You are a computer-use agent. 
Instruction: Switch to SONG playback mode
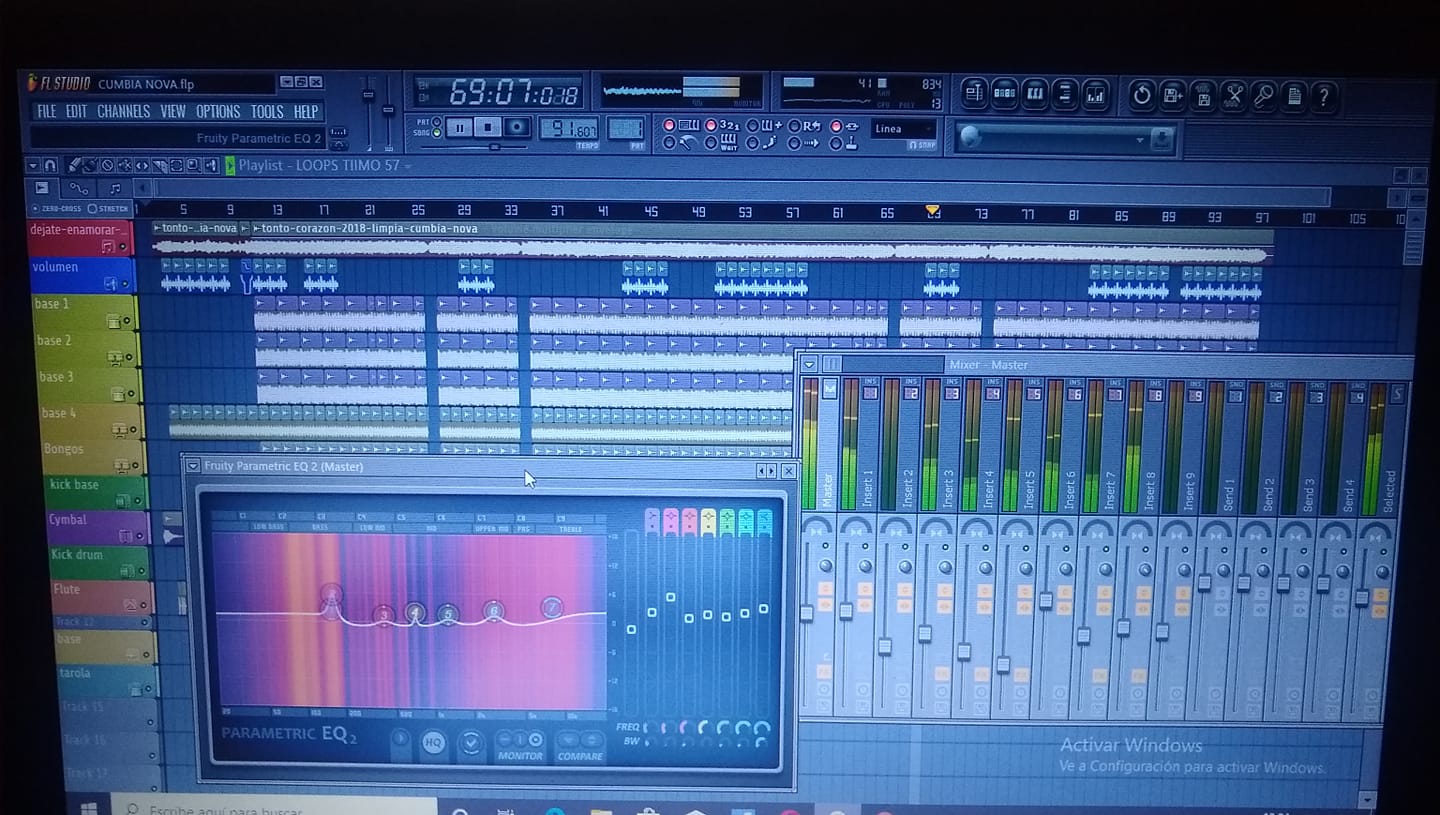click(436, 133)
